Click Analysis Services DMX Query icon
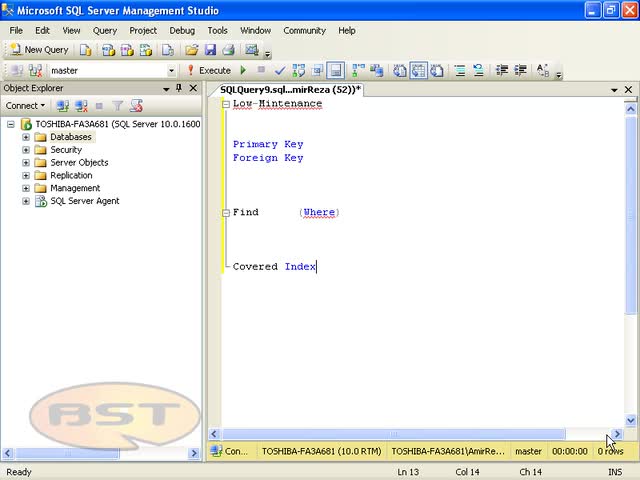 [127, 50]
